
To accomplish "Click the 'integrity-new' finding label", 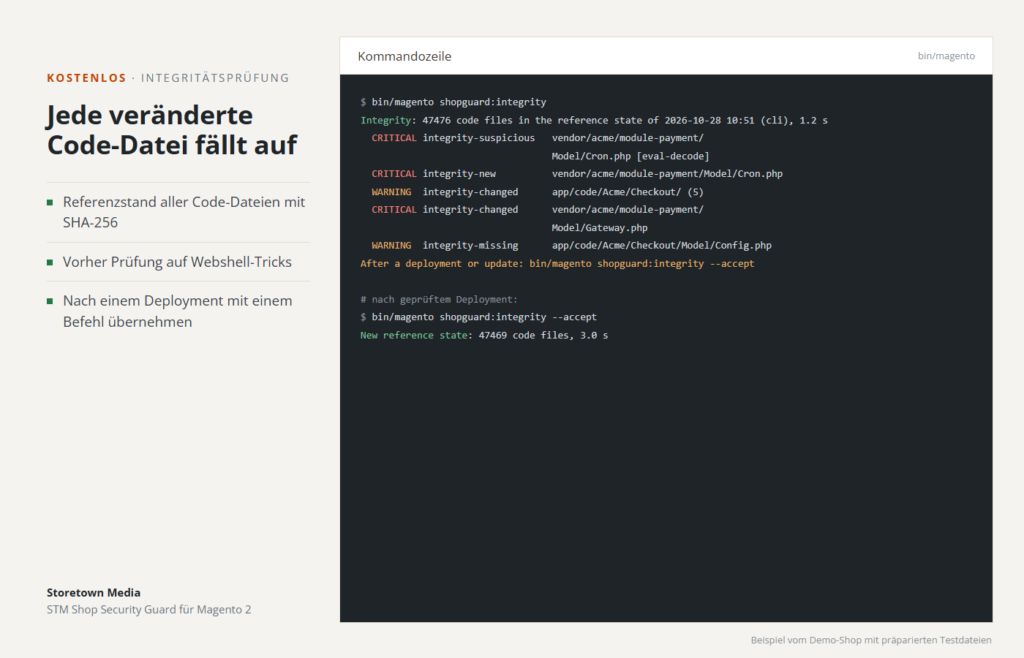I will tap(458, 174).
